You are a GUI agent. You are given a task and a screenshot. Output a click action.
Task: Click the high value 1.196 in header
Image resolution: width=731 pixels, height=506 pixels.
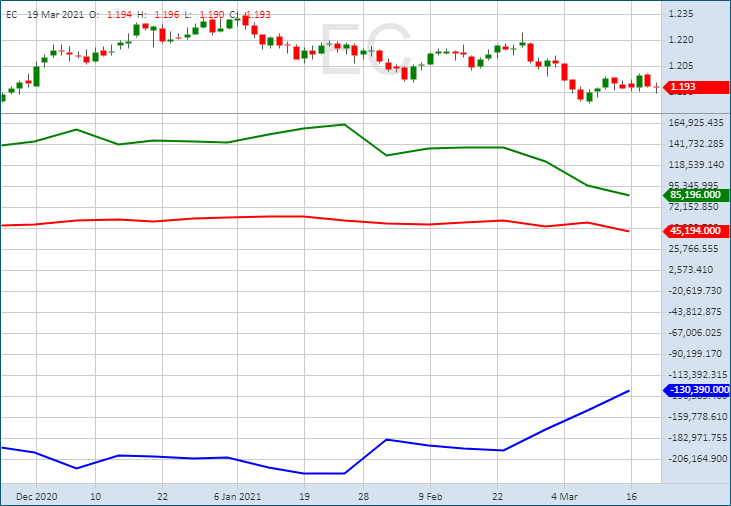point(166,14)
